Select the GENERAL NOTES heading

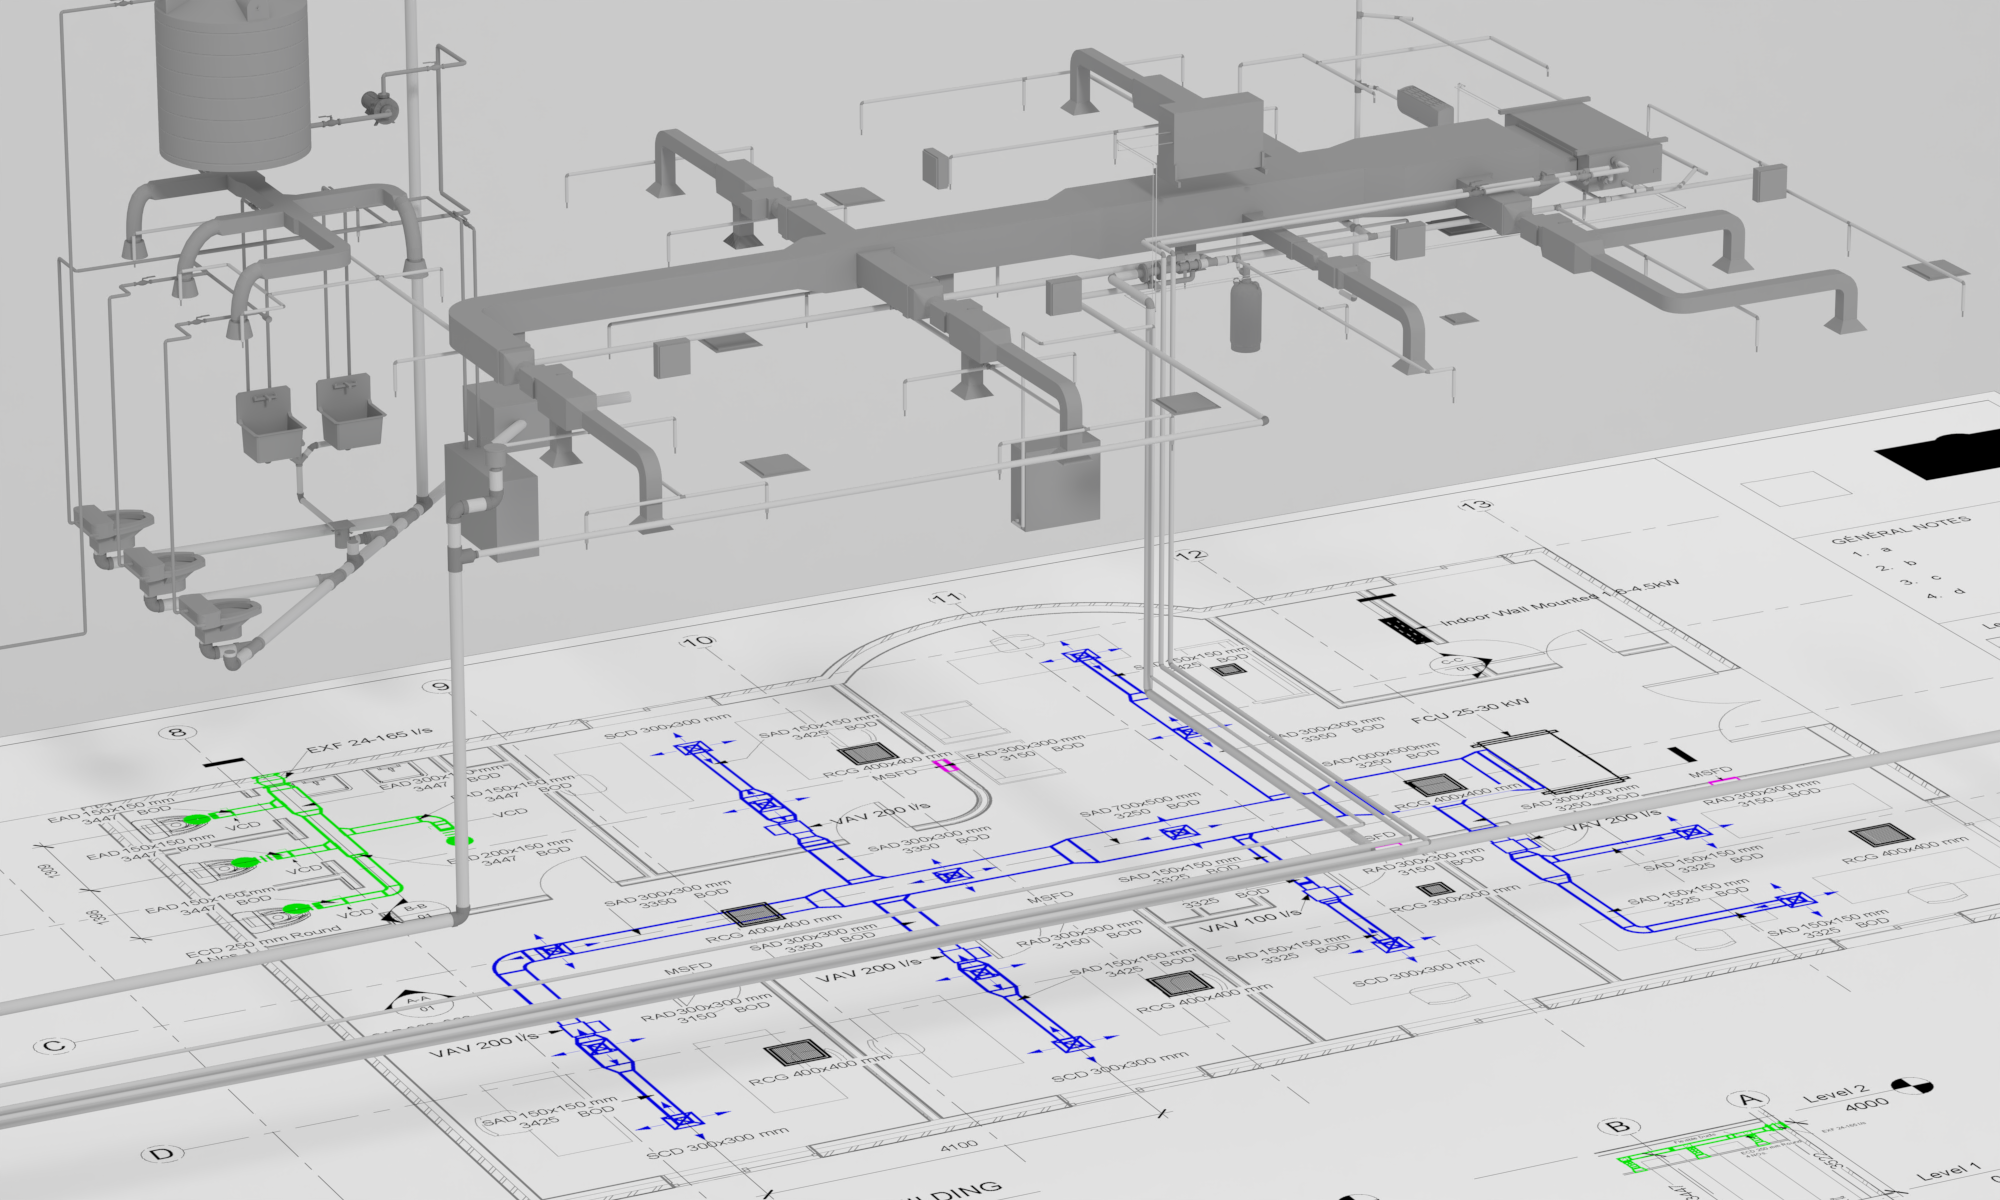click(x=1900, y=530)
